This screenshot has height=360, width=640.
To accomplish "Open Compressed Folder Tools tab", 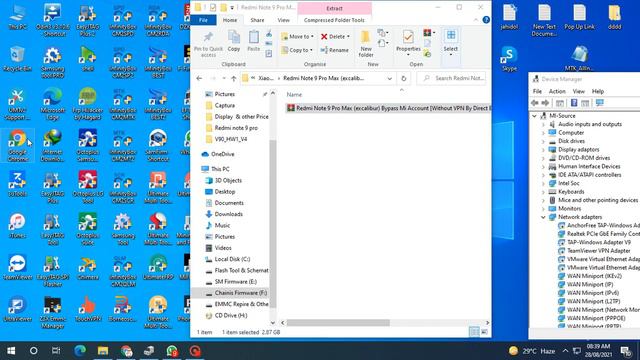I will tap(334, 20).
